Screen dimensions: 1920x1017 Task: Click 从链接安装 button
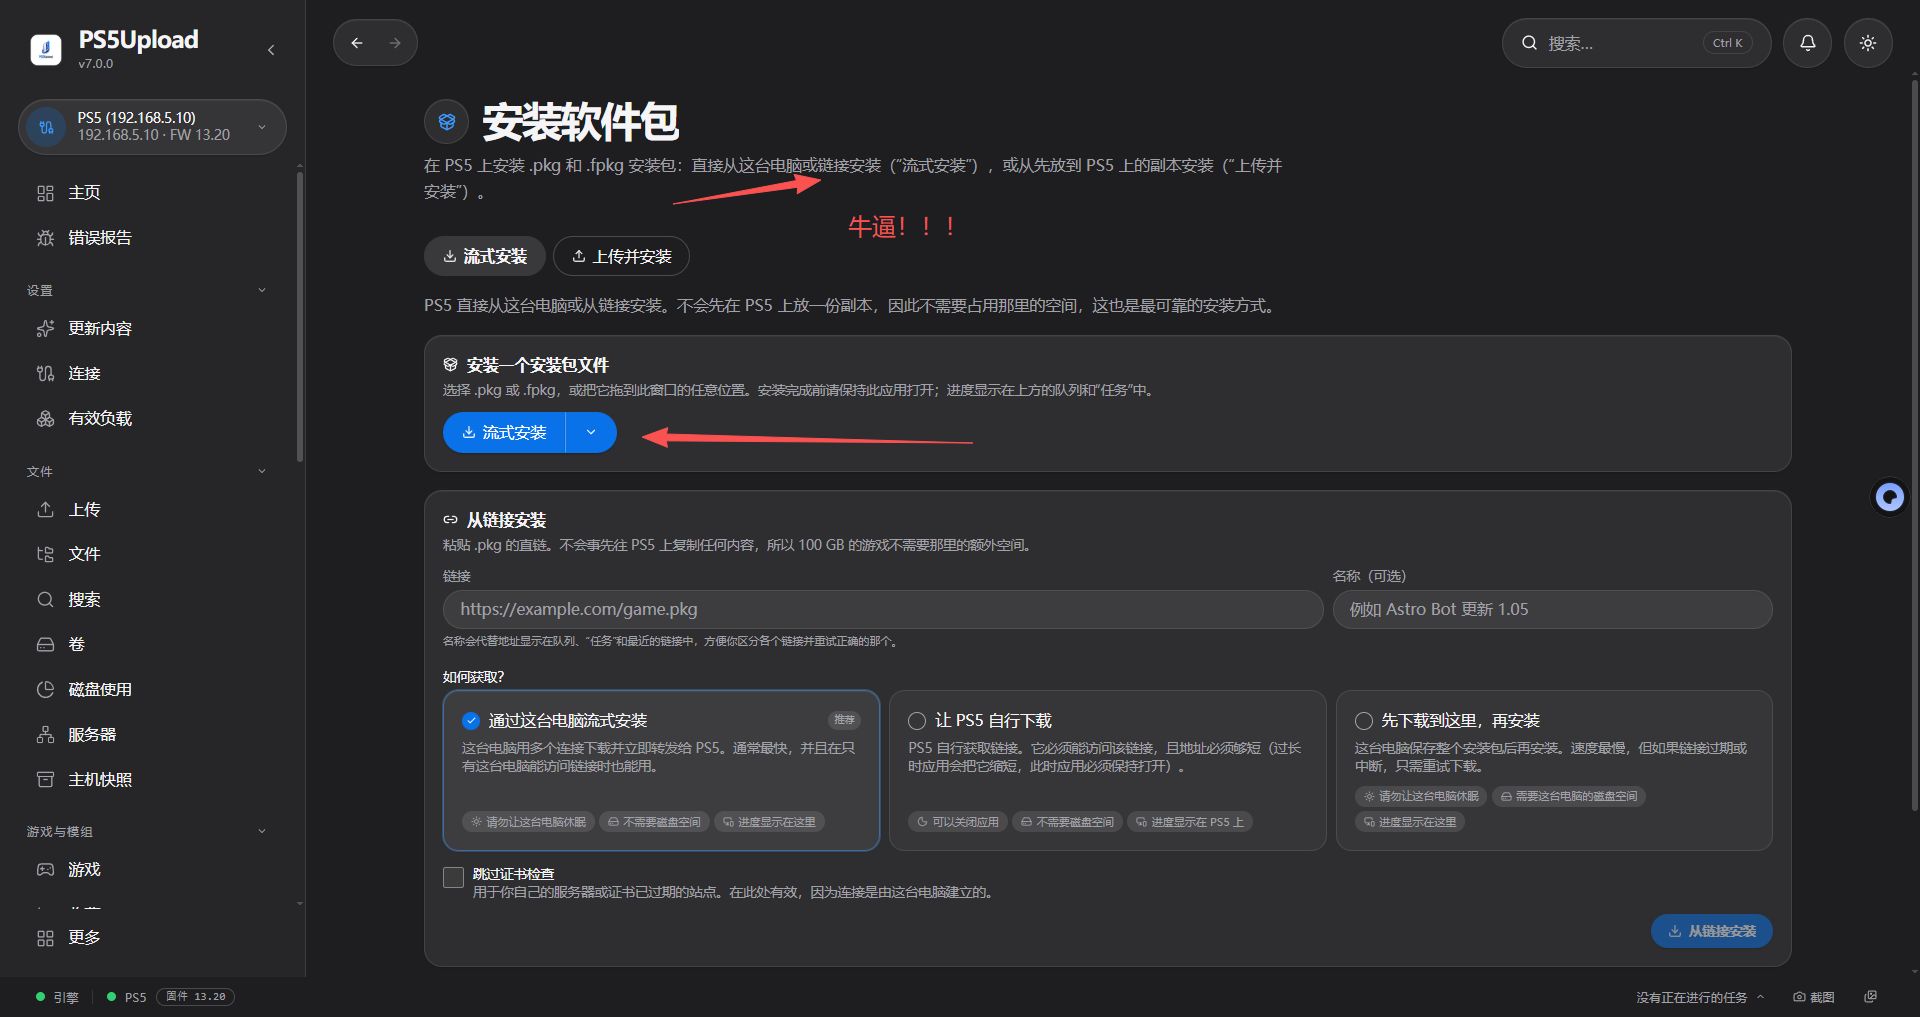[1712, 931]
